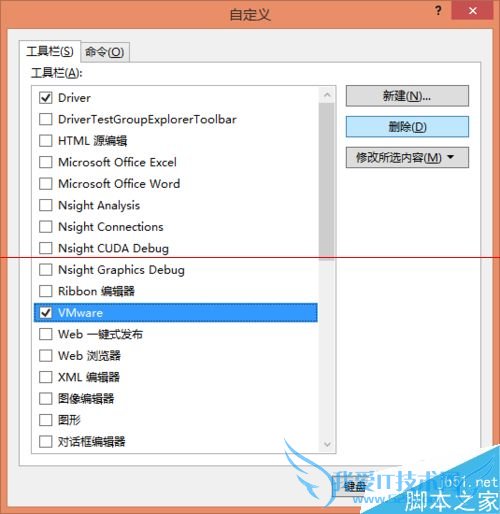Viewport: 500px width, 514px height.
Task: Enable the HTML 源编辑 toolbar checkbox
Action: 46,141
